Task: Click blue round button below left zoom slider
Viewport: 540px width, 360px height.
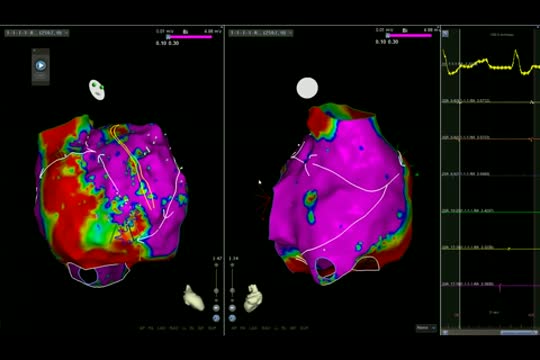Action: pyautogui.click(x=216, y=318)
